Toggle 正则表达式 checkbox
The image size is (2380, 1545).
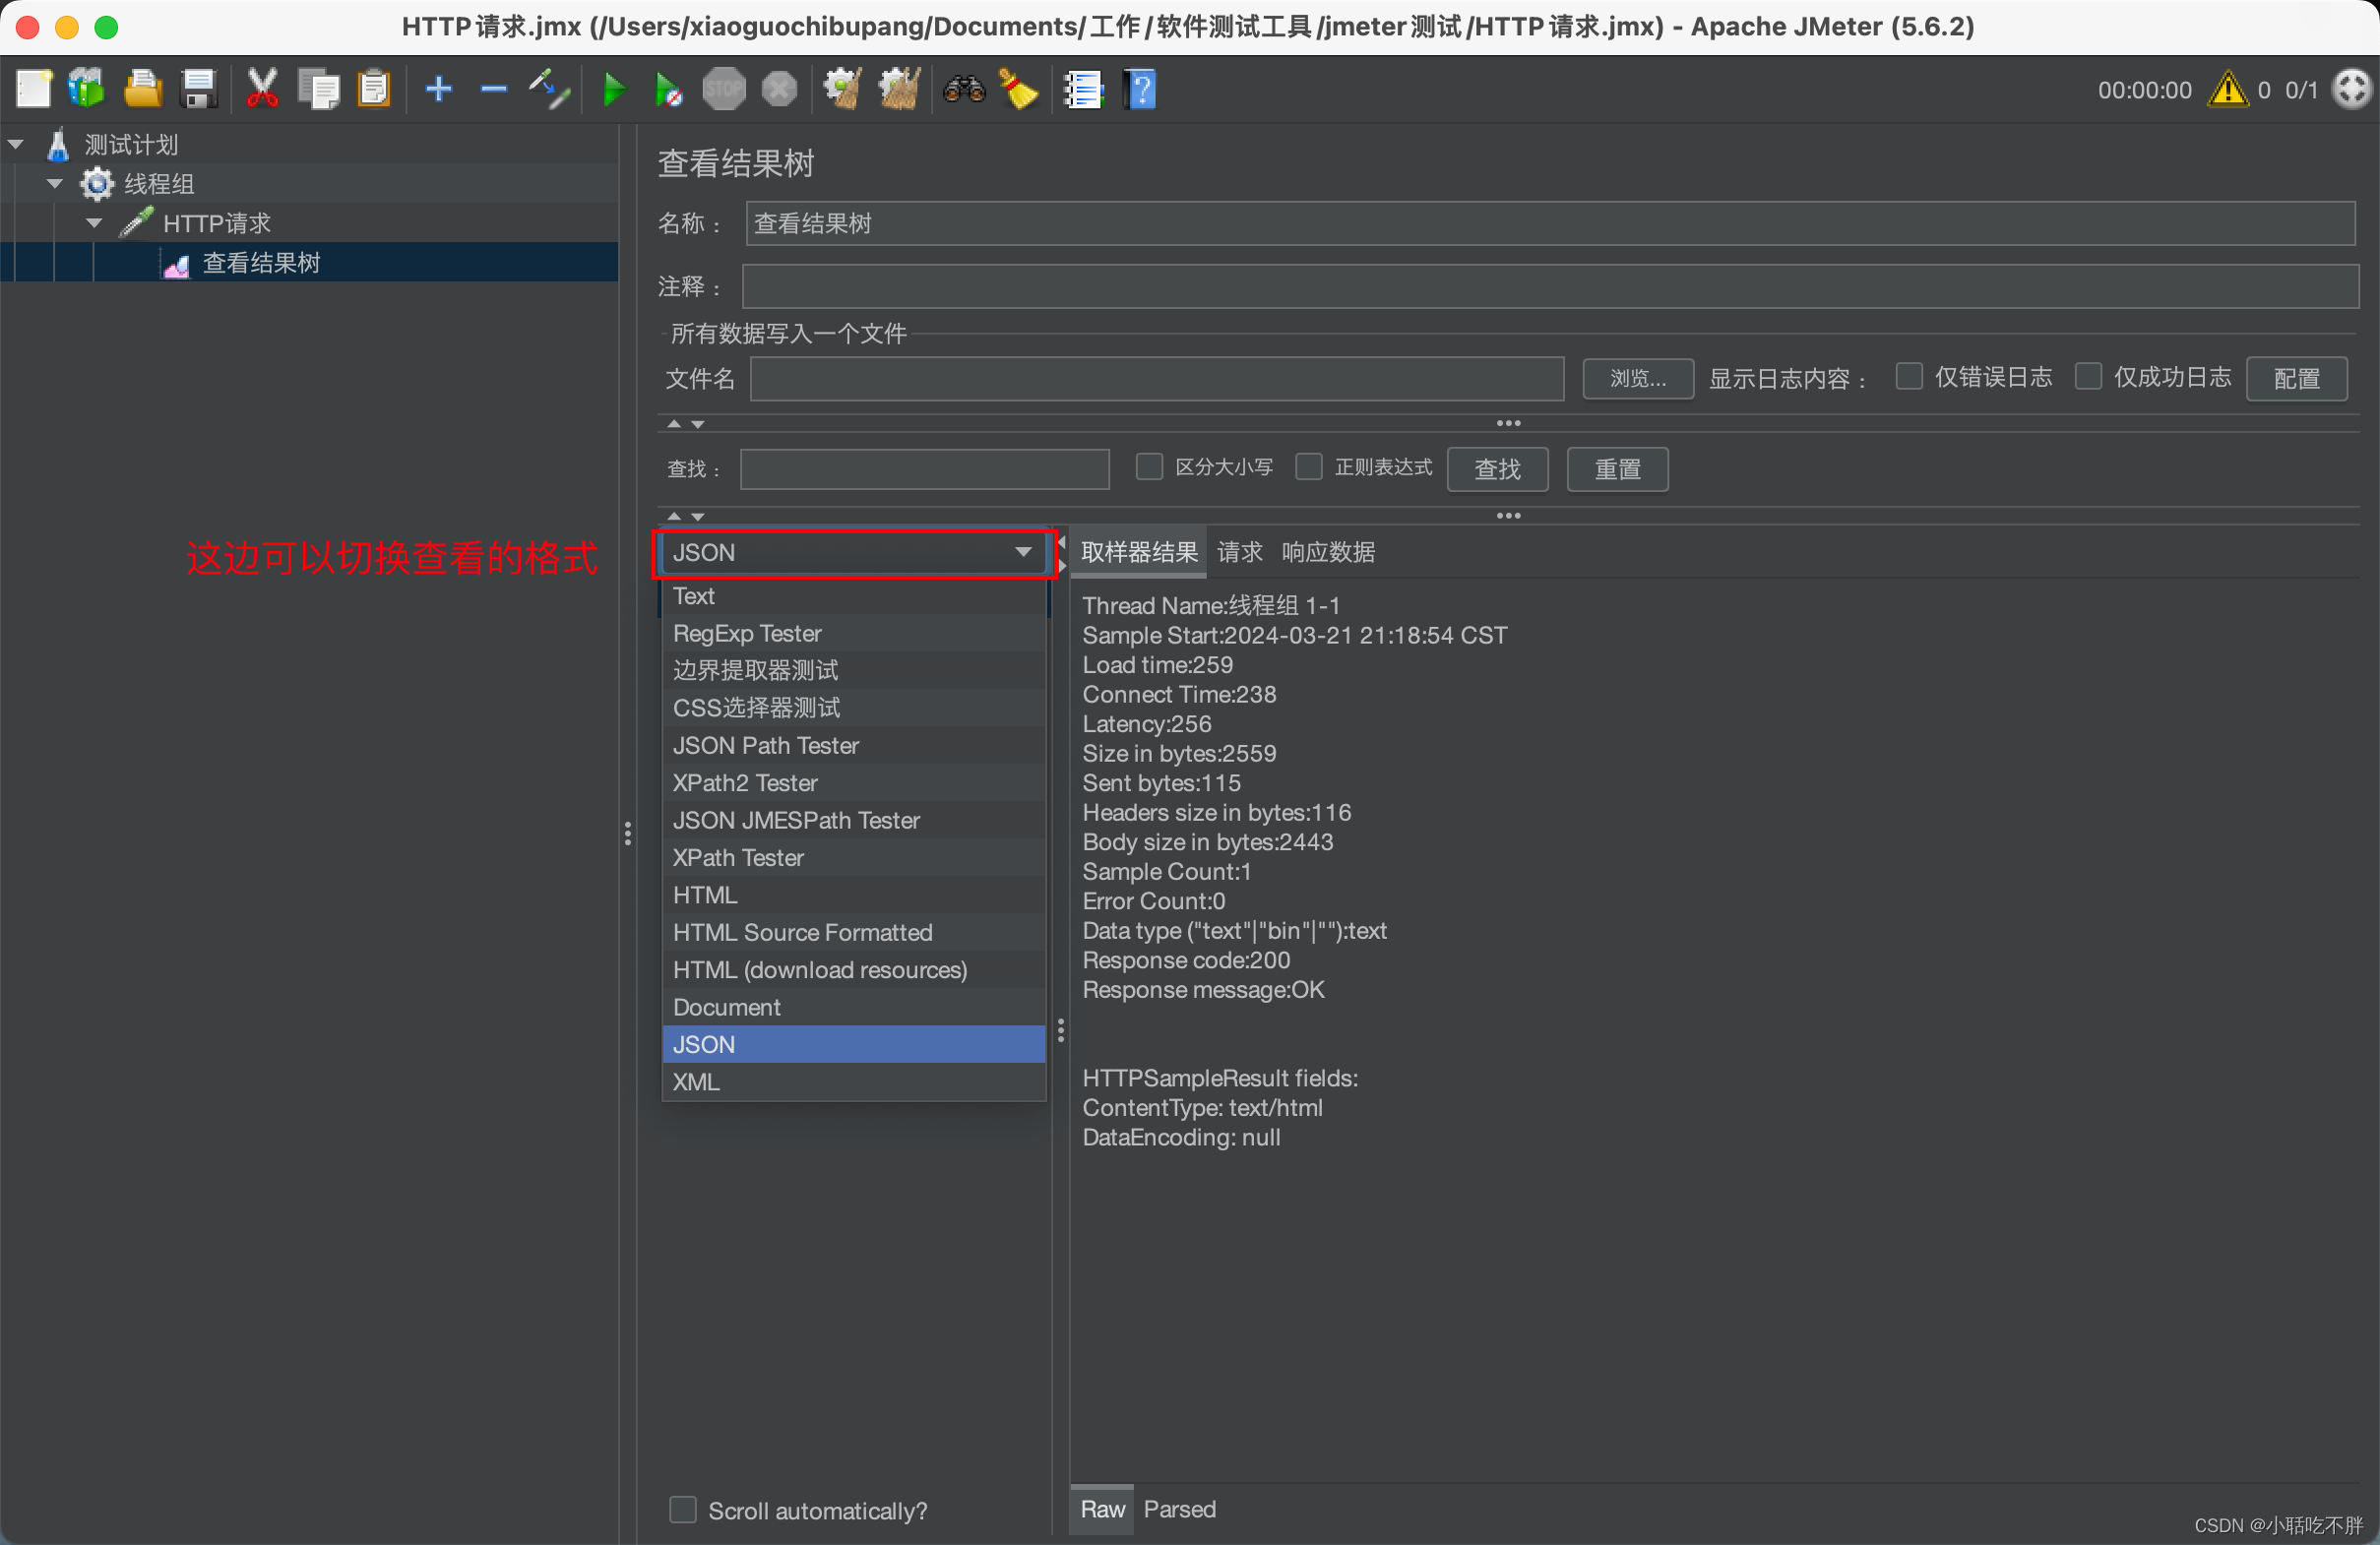1309,467
